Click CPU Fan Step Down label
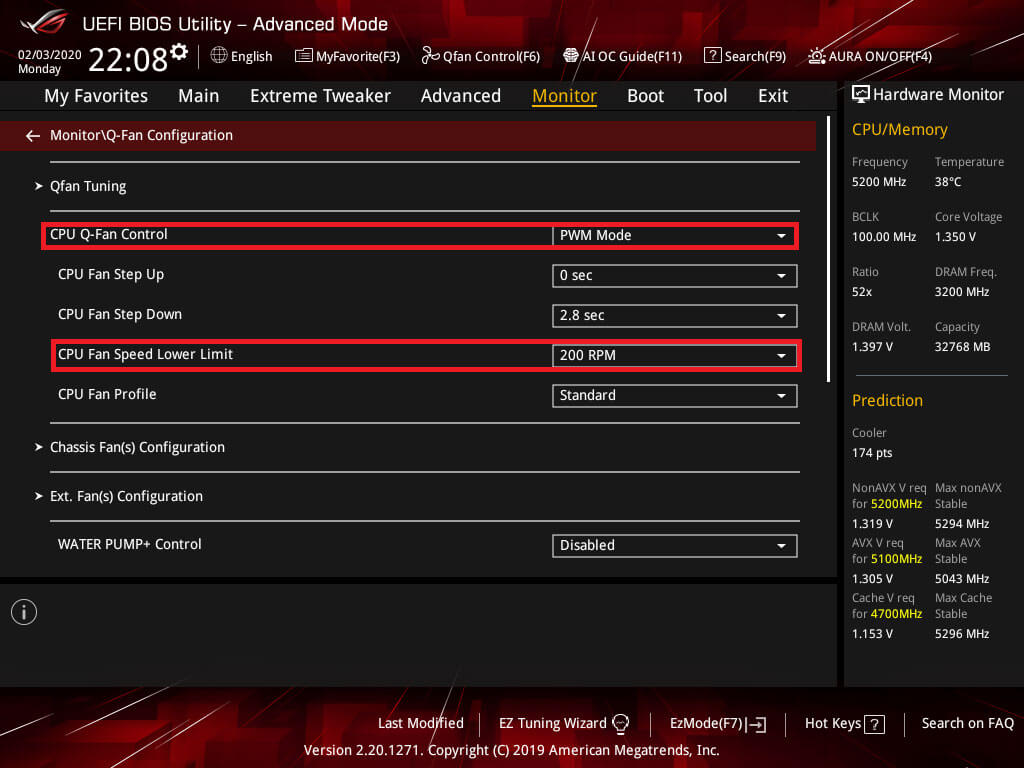 pyautogui.click(x=120, y=314)
